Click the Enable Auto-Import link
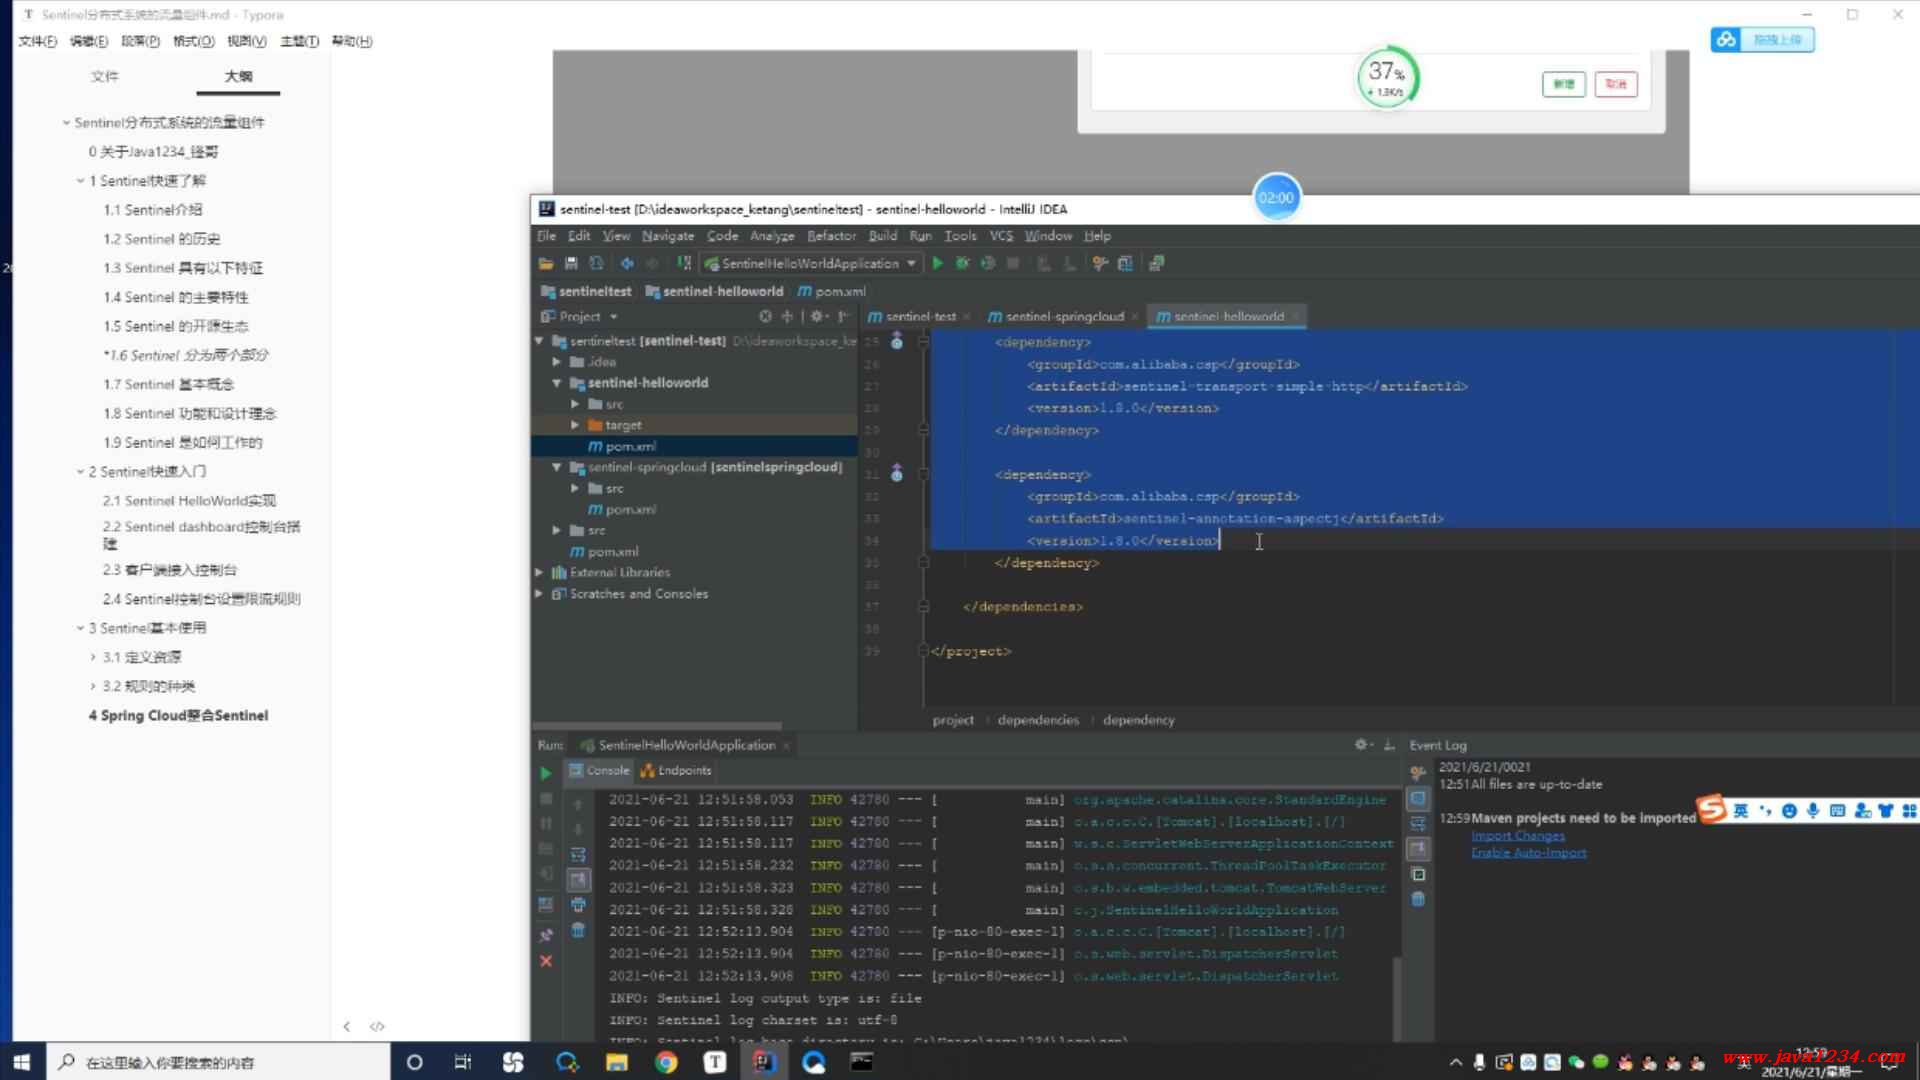 click(1528, 853)
